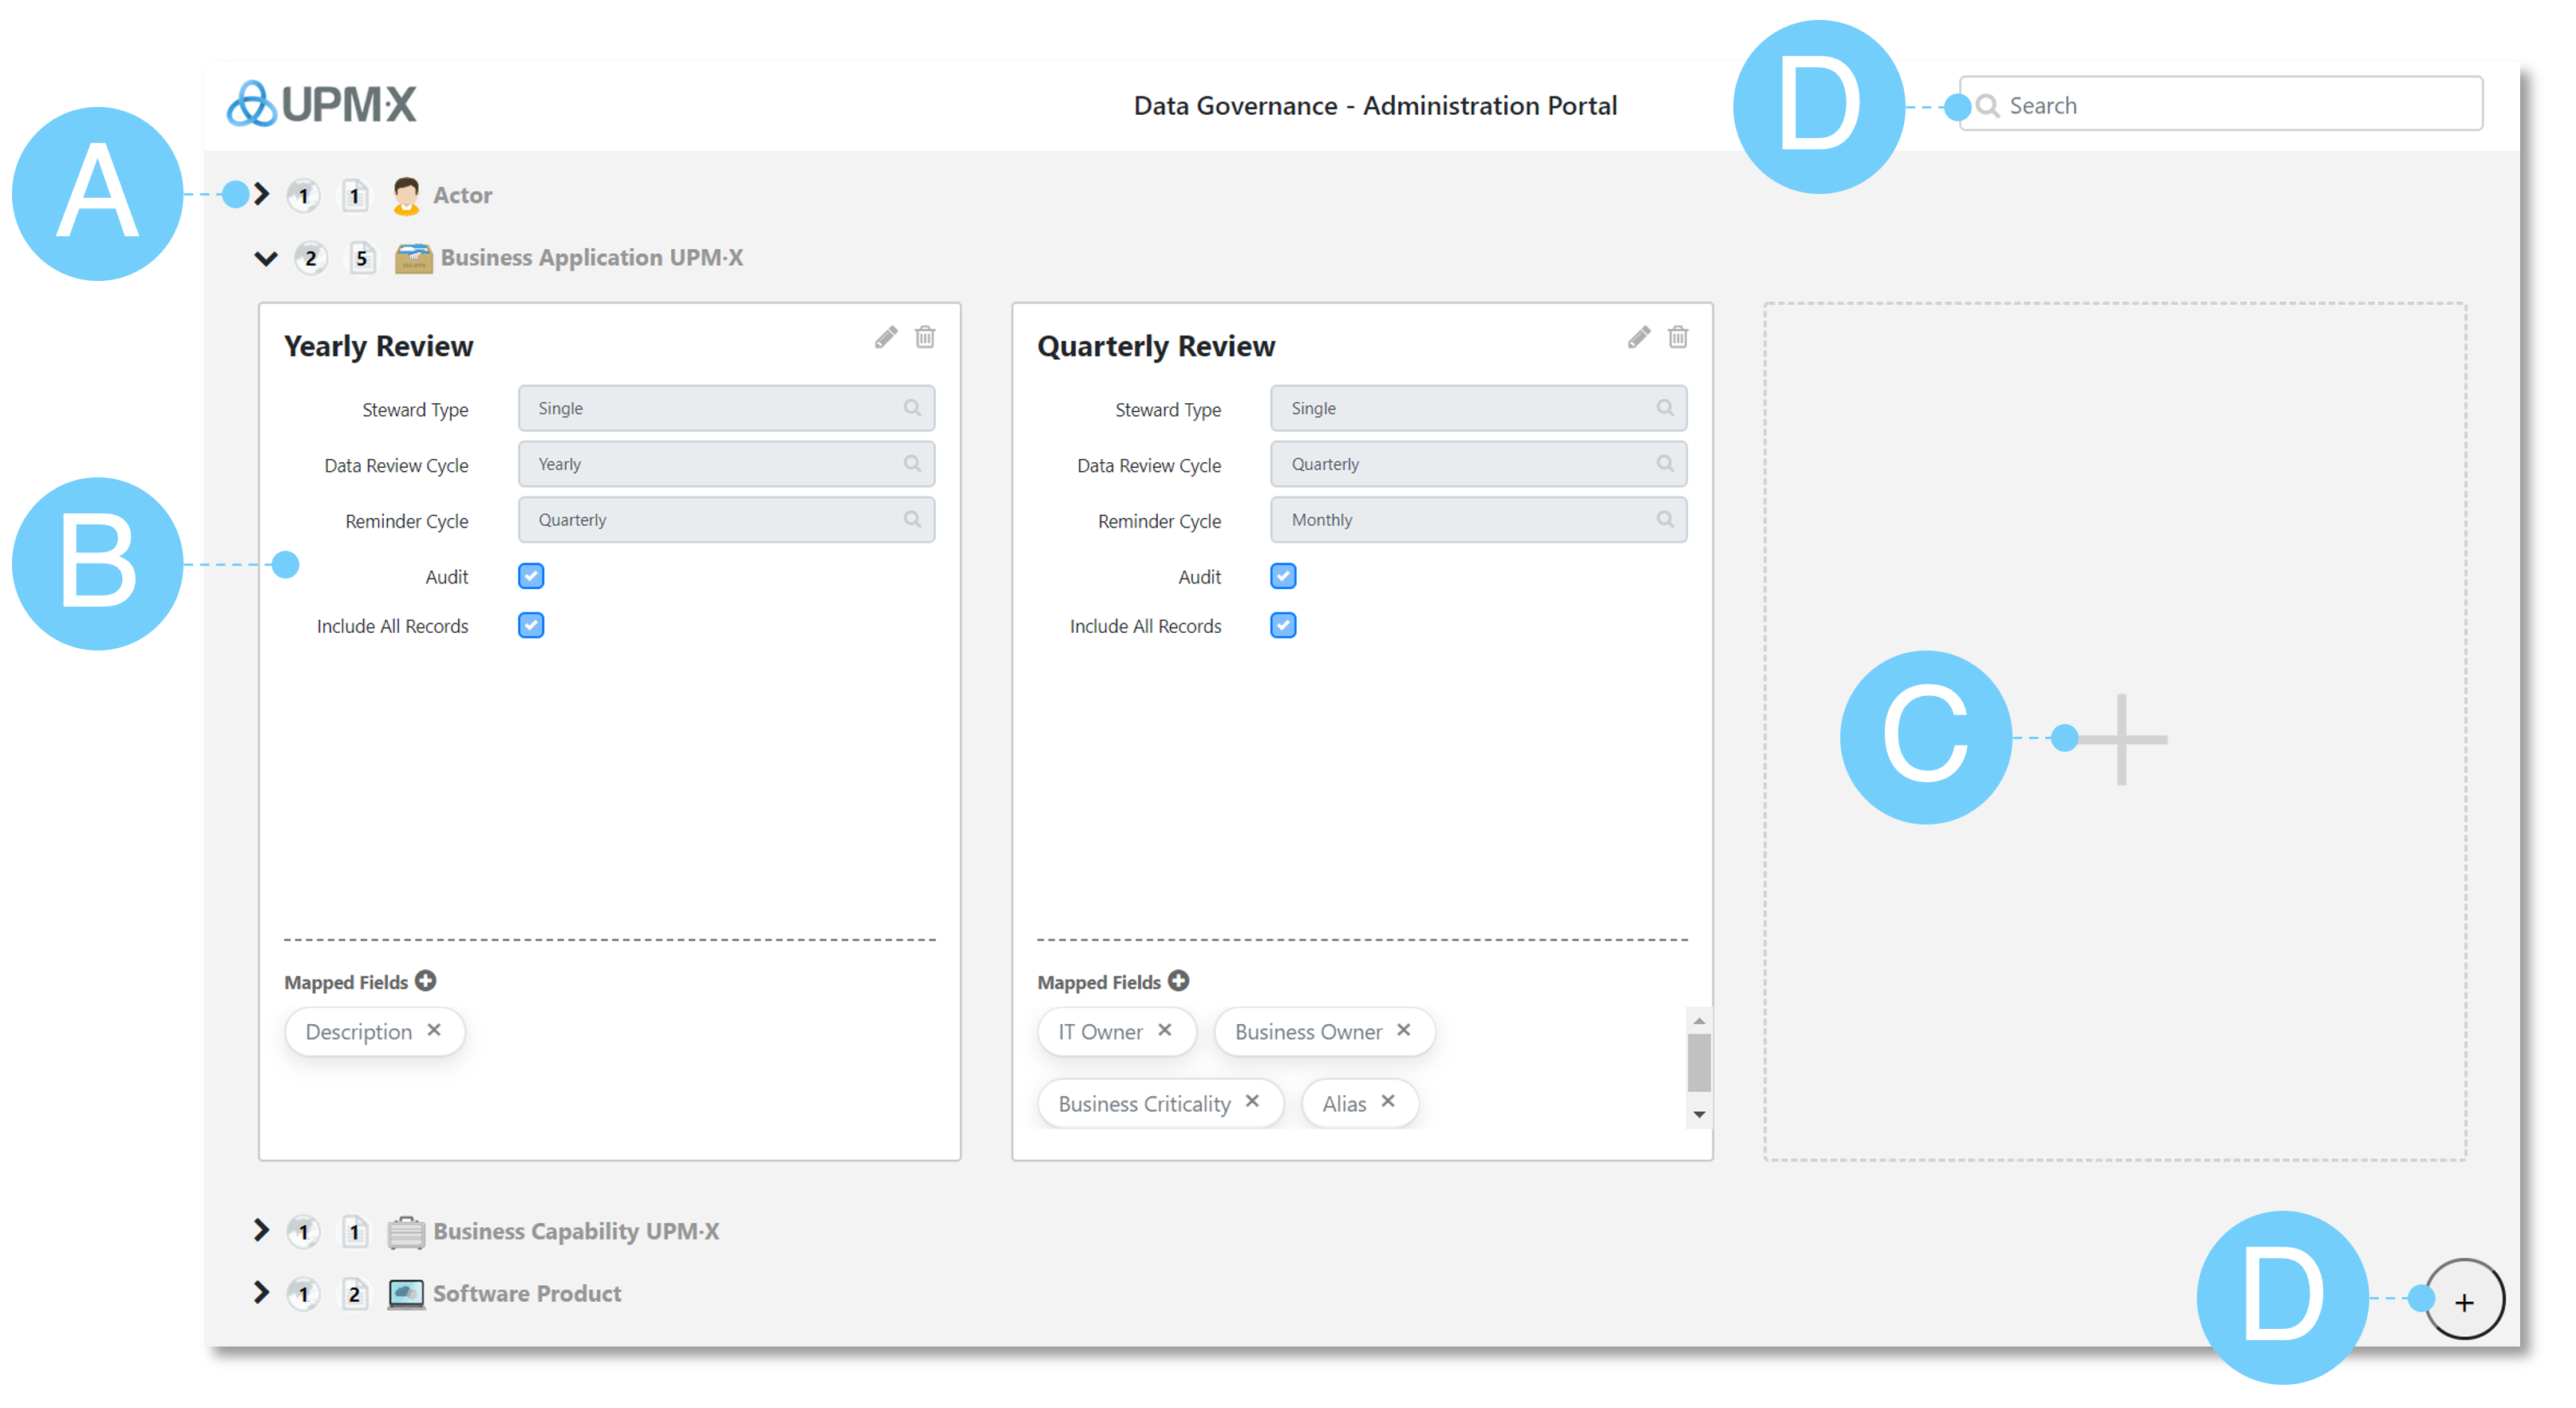Collapse Business Application UPM-X section

pos(265,258)
